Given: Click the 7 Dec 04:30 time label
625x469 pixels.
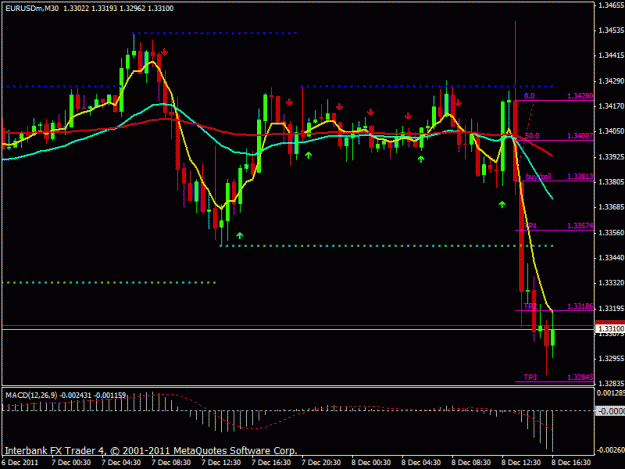Looking at the screenshot, I should click(x=121, y=463).
